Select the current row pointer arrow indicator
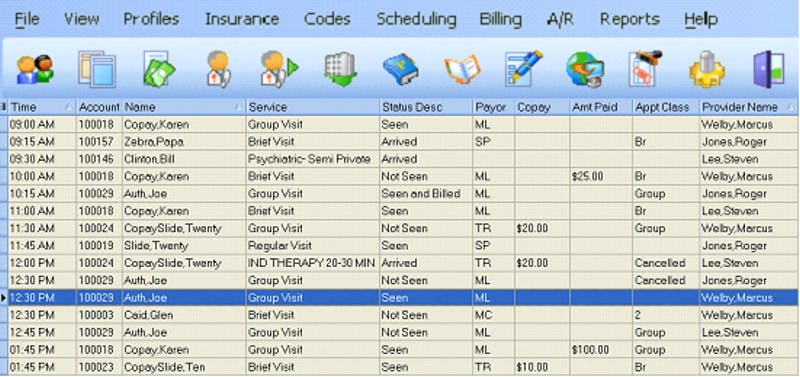 pyautogui.click(x=4, y=298)
